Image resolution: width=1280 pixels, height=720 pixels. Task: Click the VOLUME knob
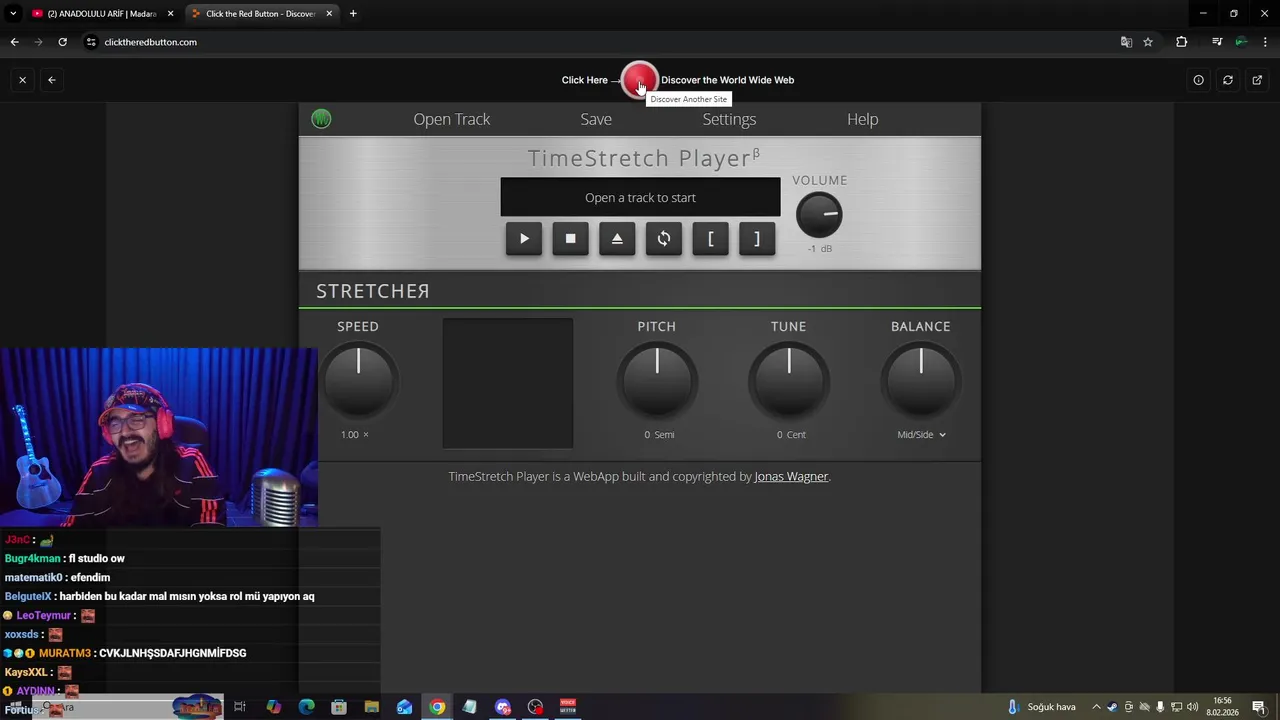819,215
